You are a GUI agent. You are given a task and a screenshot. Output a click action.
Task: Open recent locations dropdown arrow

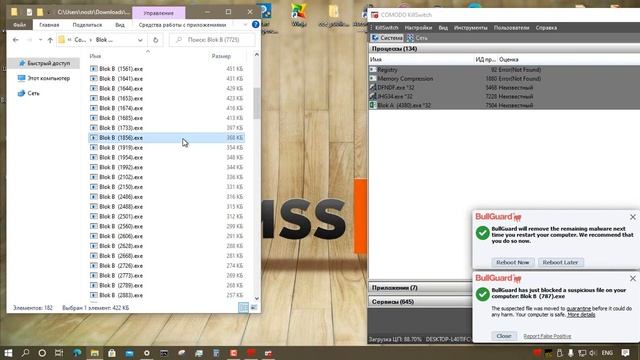(40, 40)
